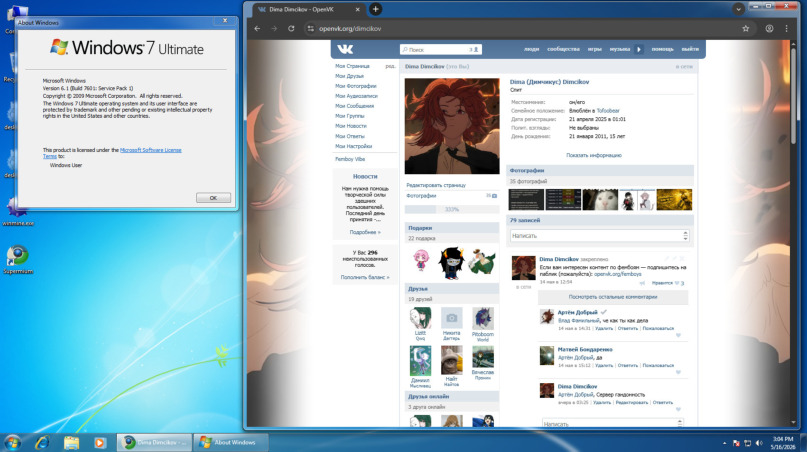This screenshot has width=807, height=452.
Task: Open Мои Настройки in sidebar
Action: [353, 147]
